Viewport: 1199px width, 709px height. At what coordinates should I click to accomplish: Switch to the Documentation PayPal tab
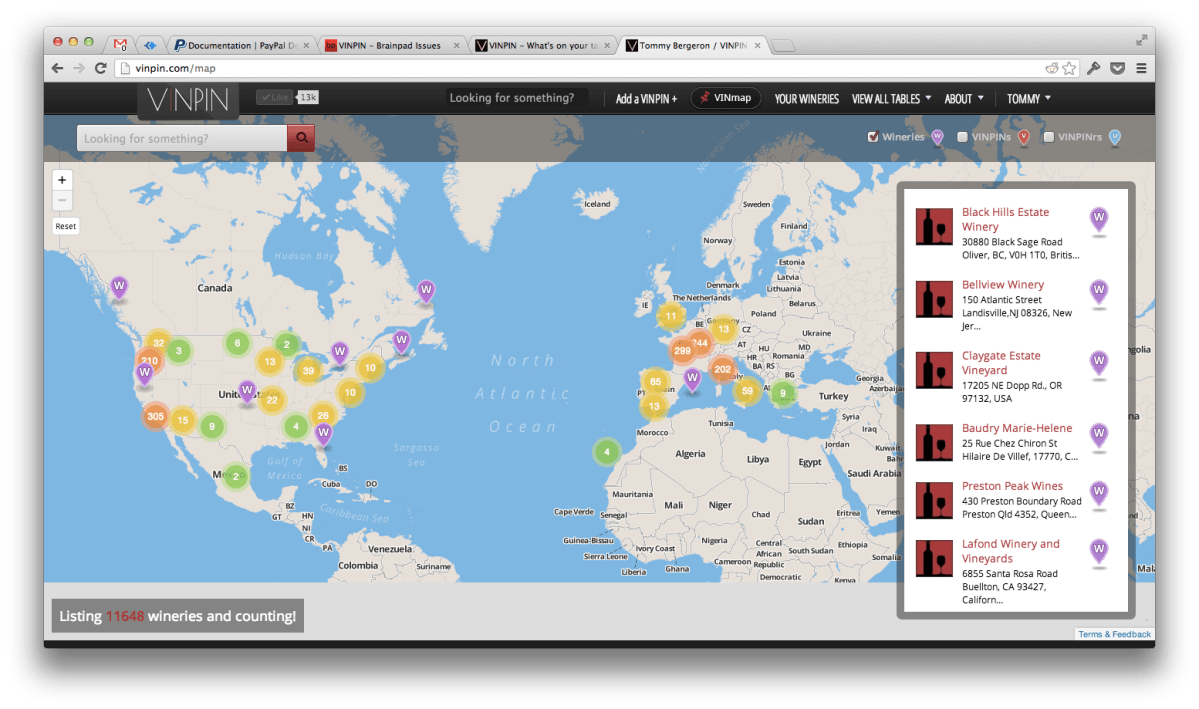242,45
